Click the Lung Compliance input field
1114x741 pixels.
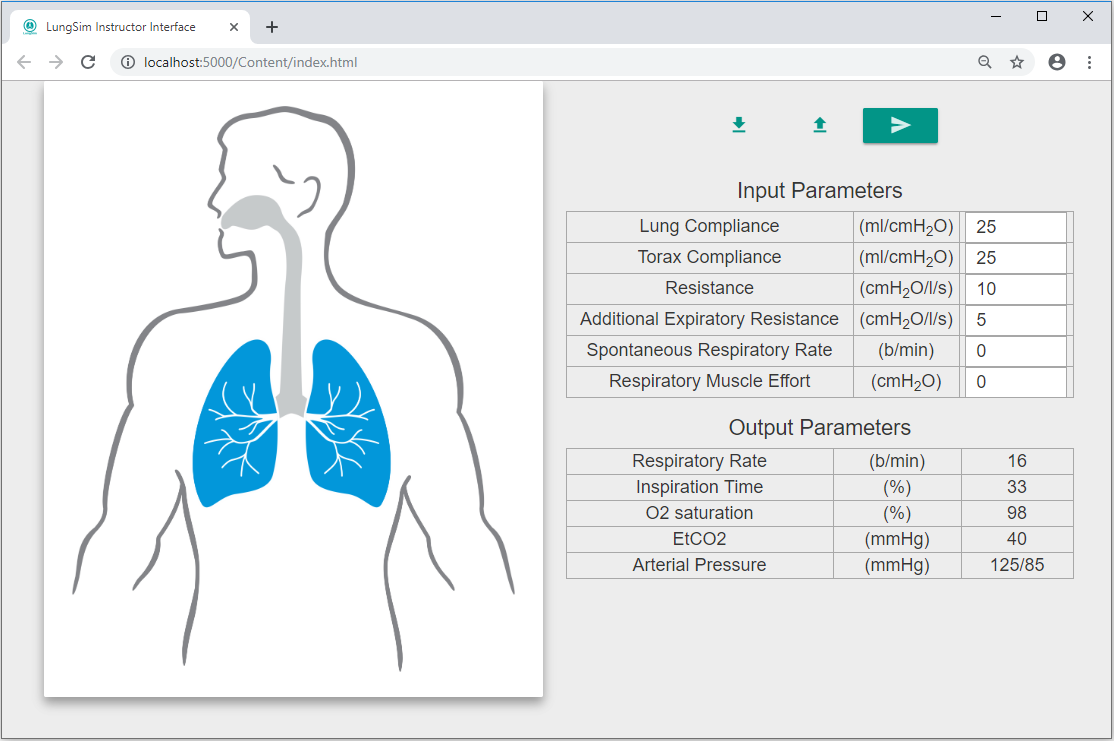(1015, 227)
